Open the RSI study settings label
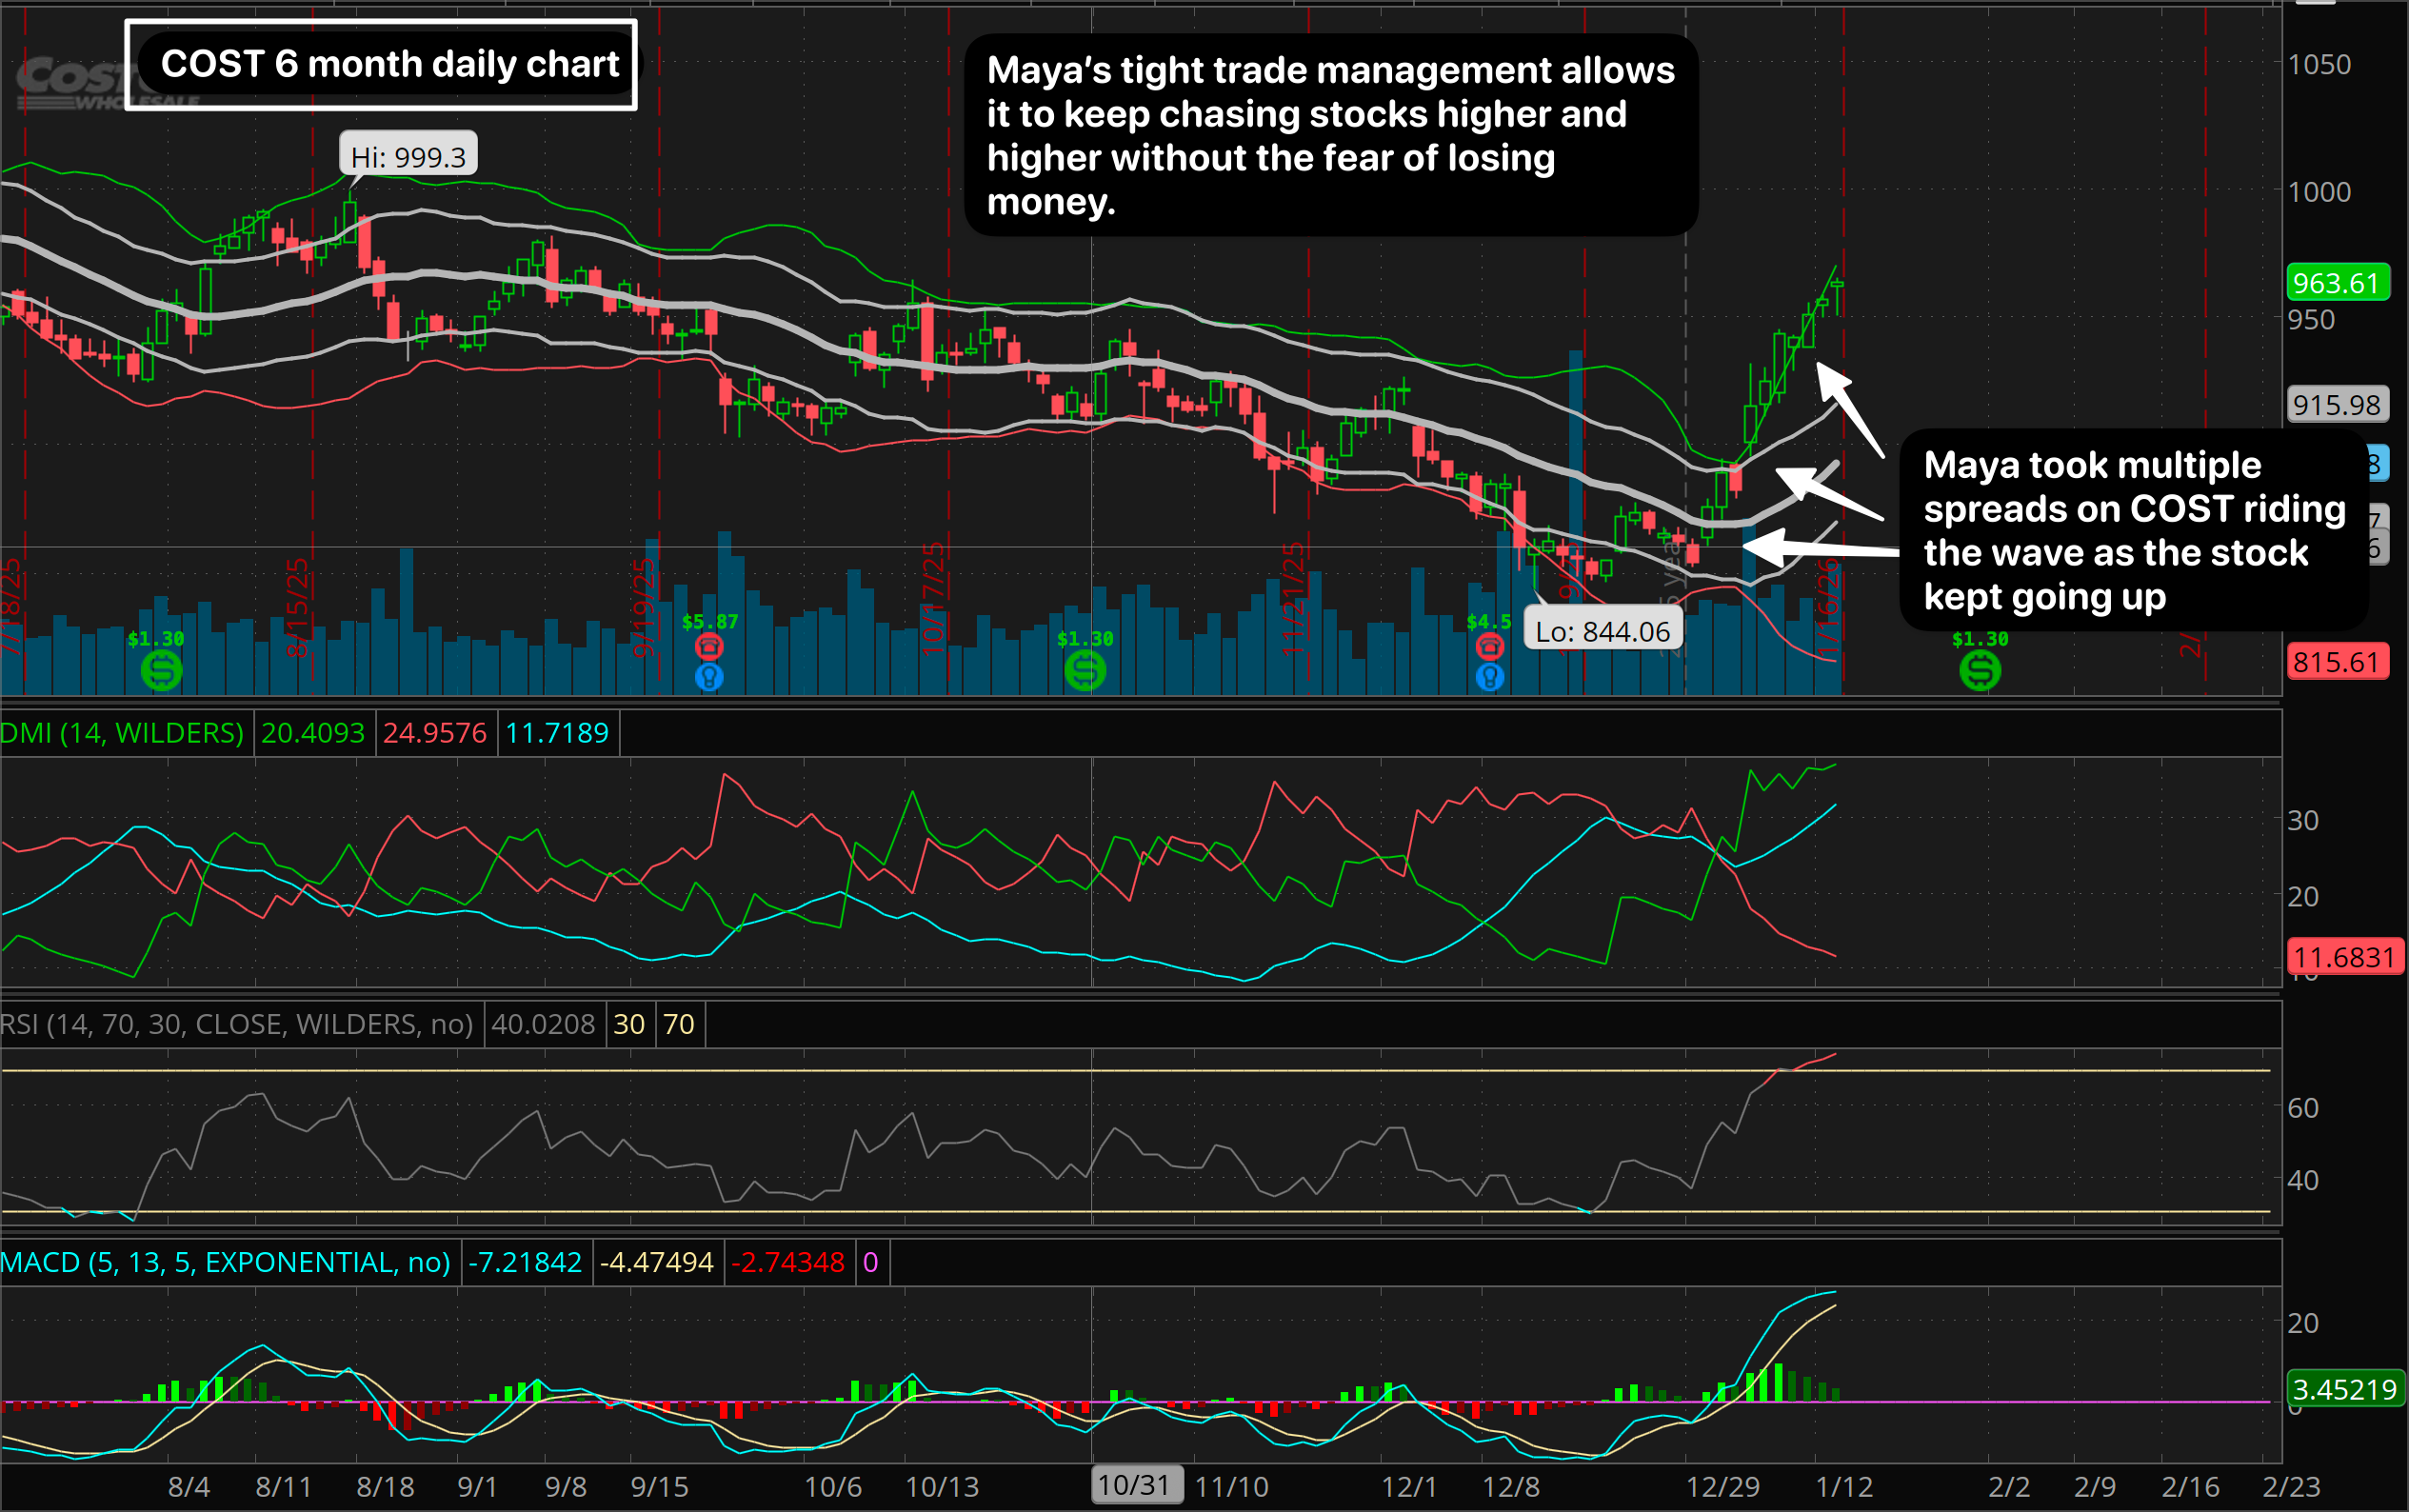2409x1512 pixels. tap(237, 1024)
